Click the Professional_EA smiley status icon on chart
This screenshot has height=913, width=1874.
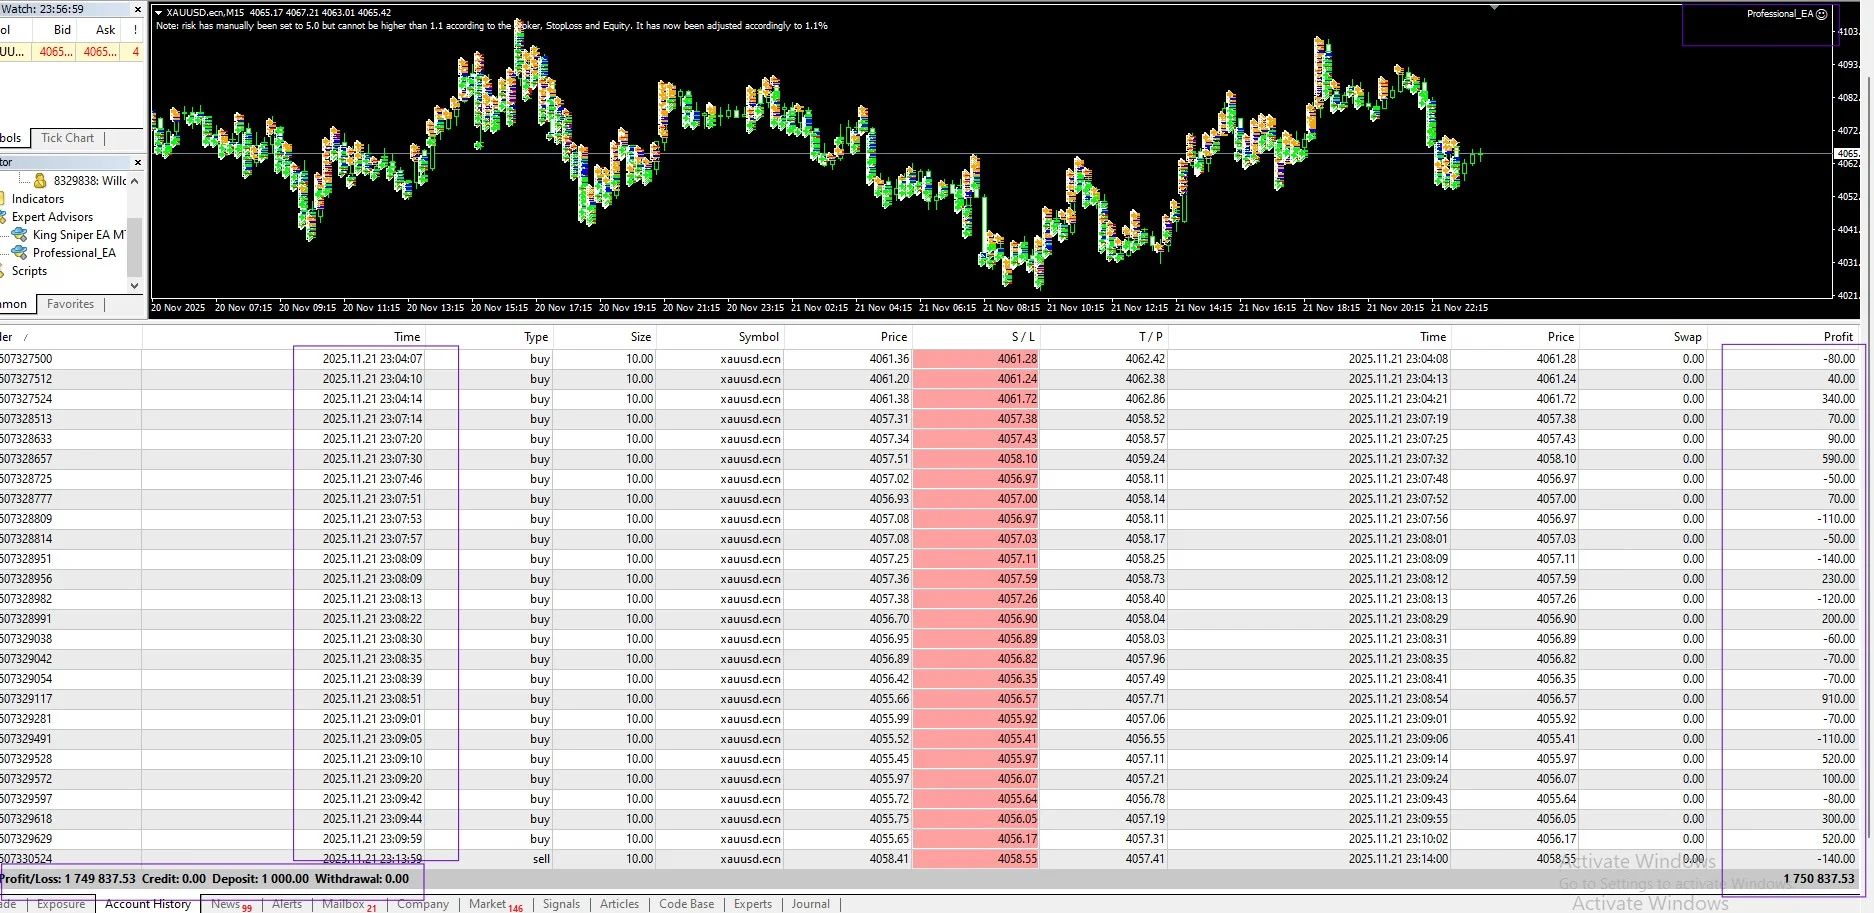tap(1822, 13)
